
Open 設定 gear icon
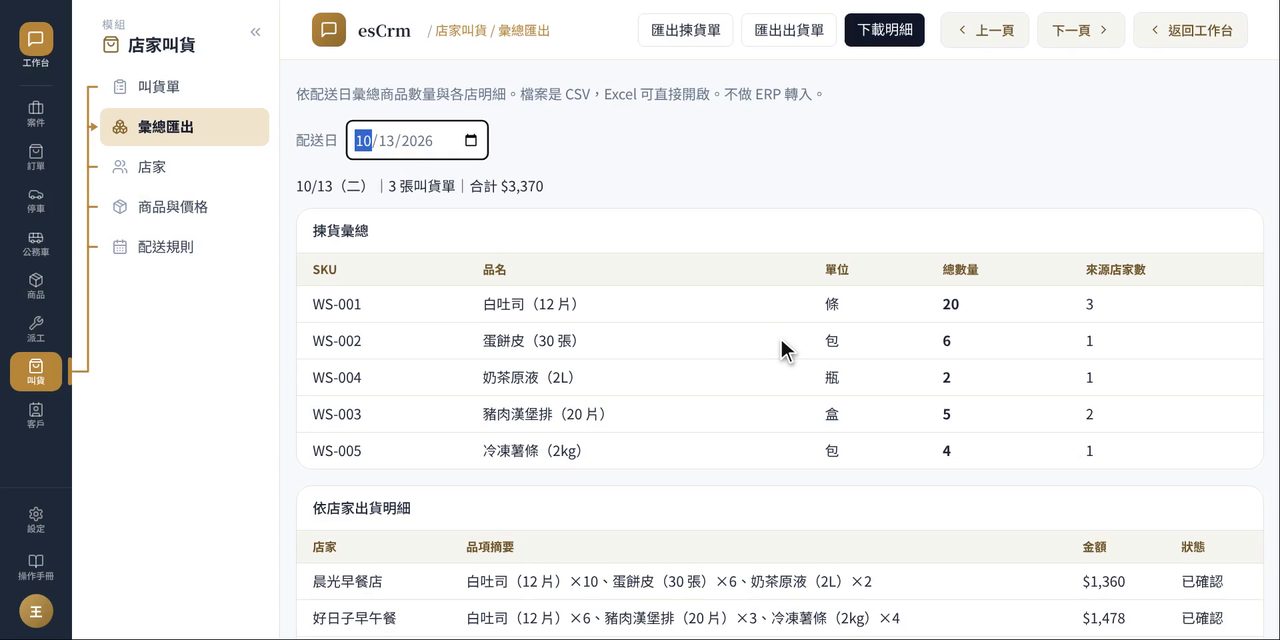36,519
